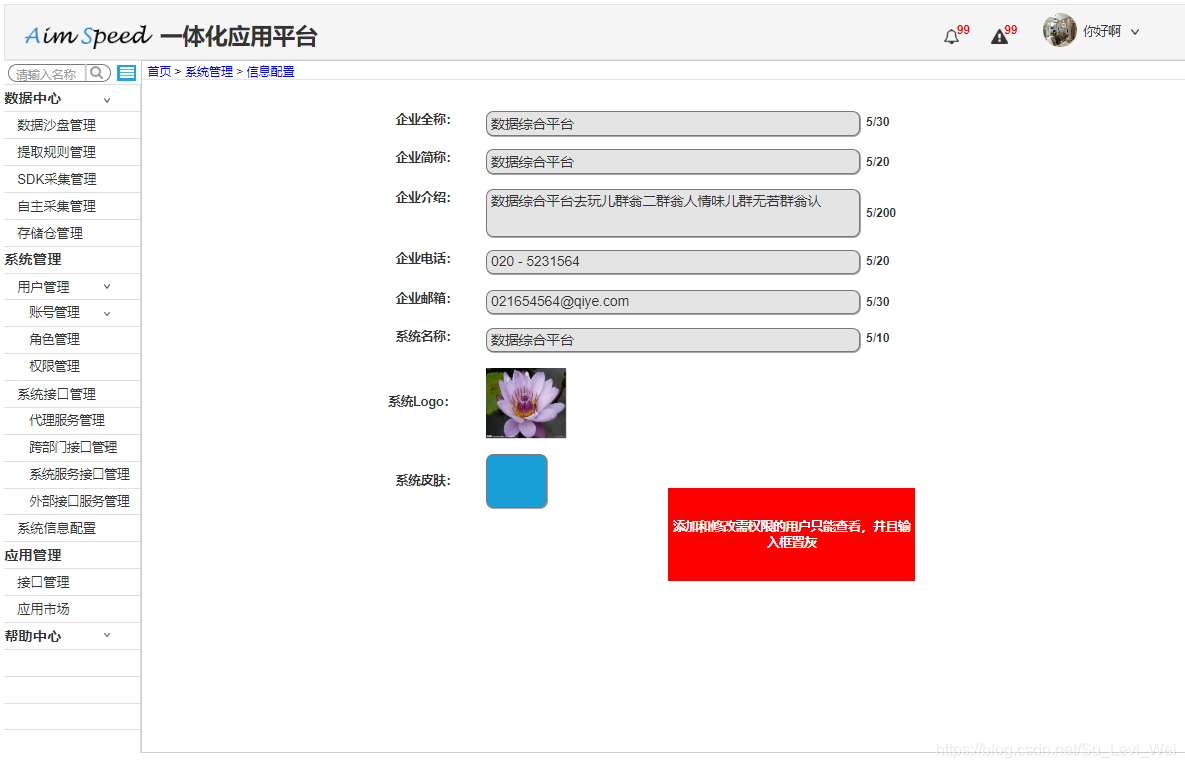This screenshot has width=1185, height=768.
Task: Click the 企业简称 input field
Action: click(673, 161)
